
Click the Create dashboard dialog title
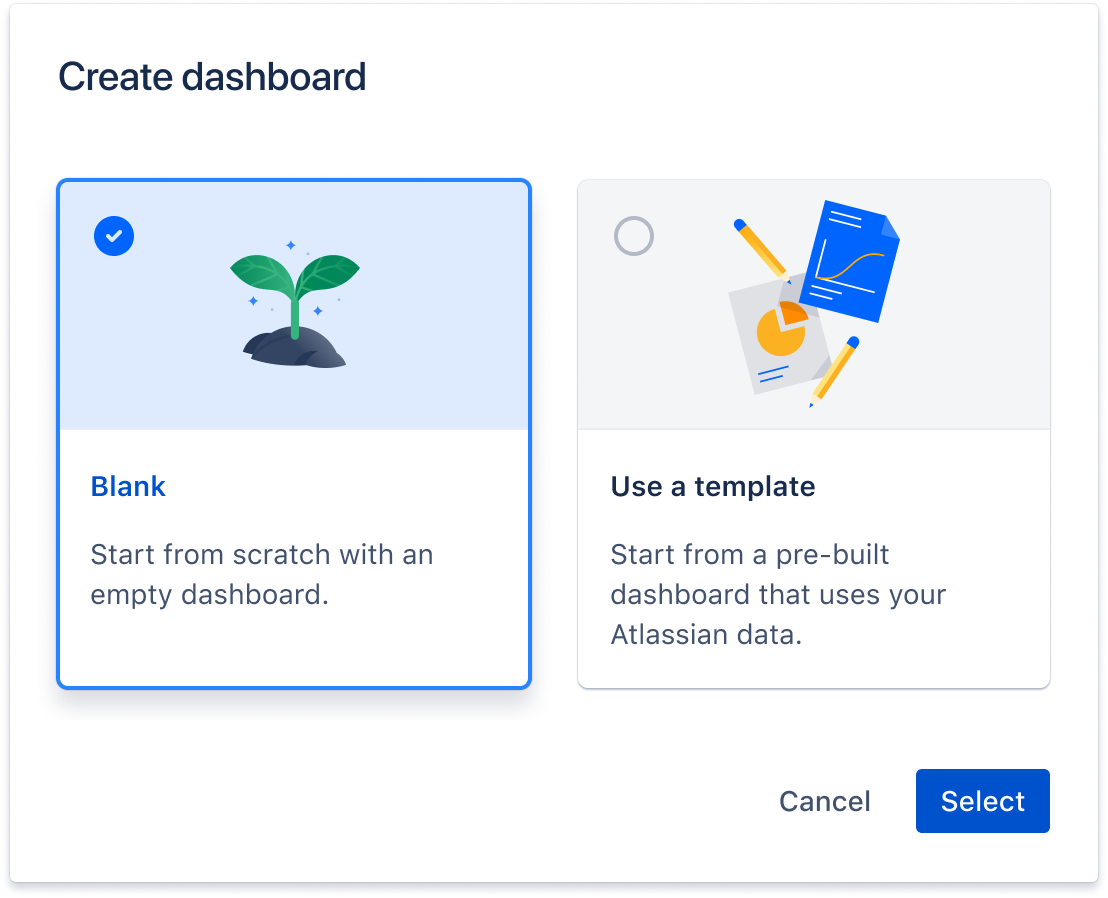[213, 76]
